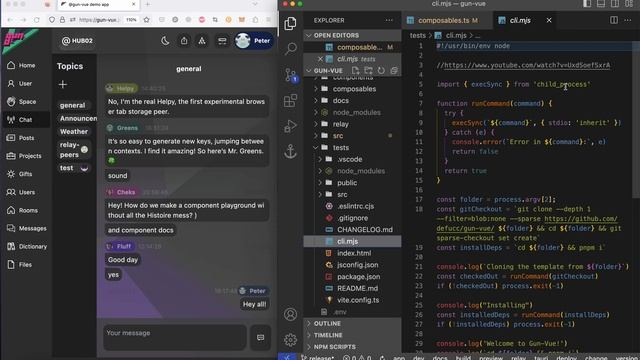Reload the browser page

click(x=37, y=20)
